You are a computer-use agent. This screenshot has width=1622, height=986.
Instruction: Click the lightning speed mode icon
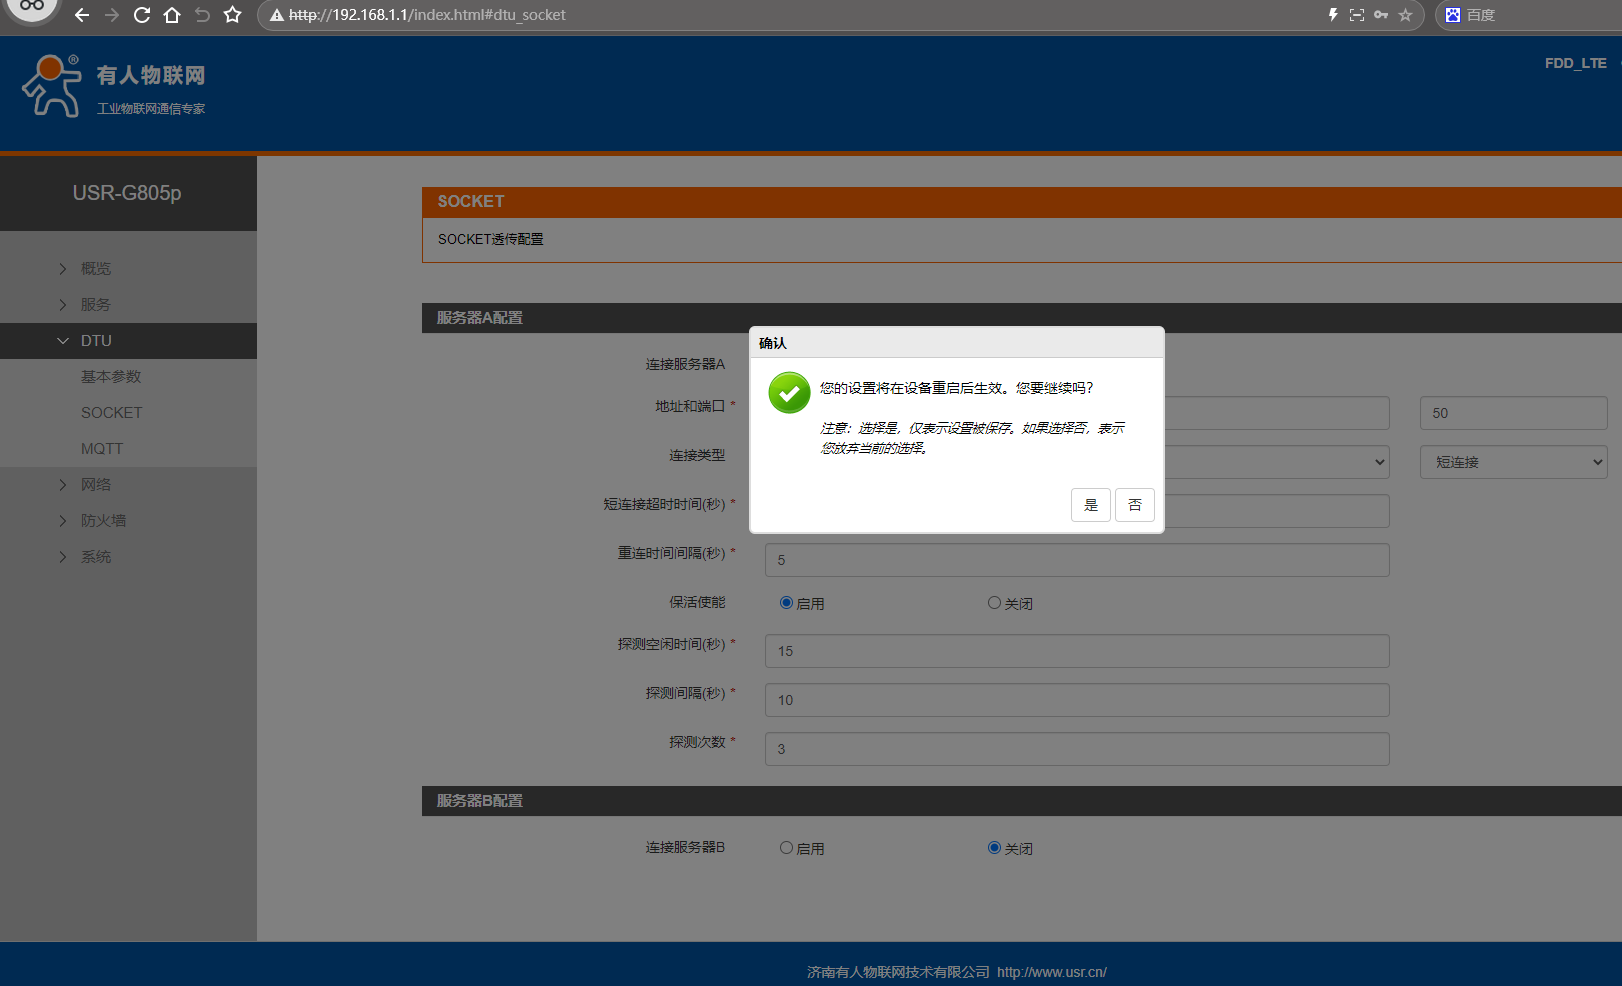tap(1332, 15)
